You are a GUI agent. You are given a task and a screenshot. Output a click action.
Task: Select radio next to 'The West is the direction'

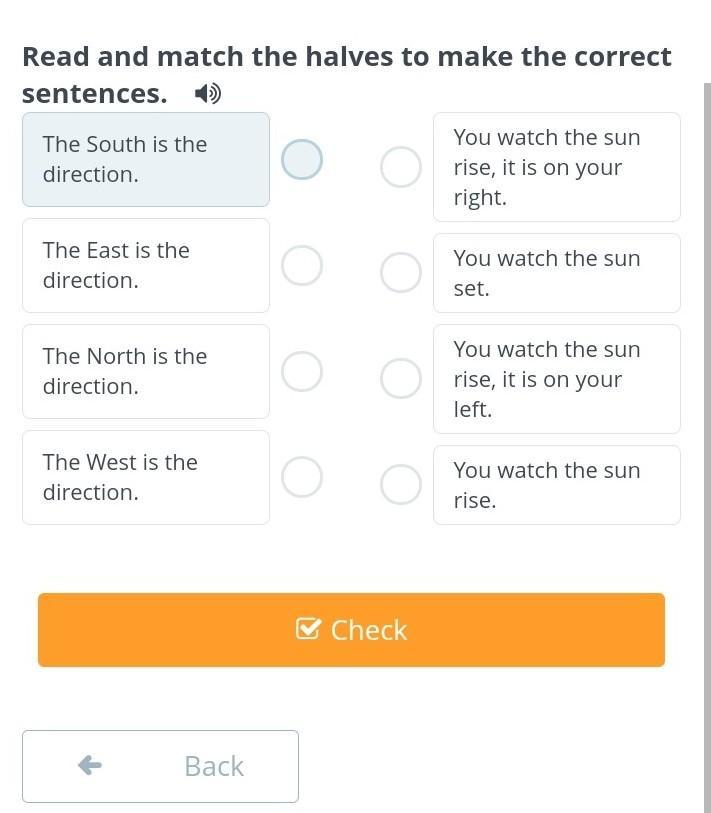302,477
